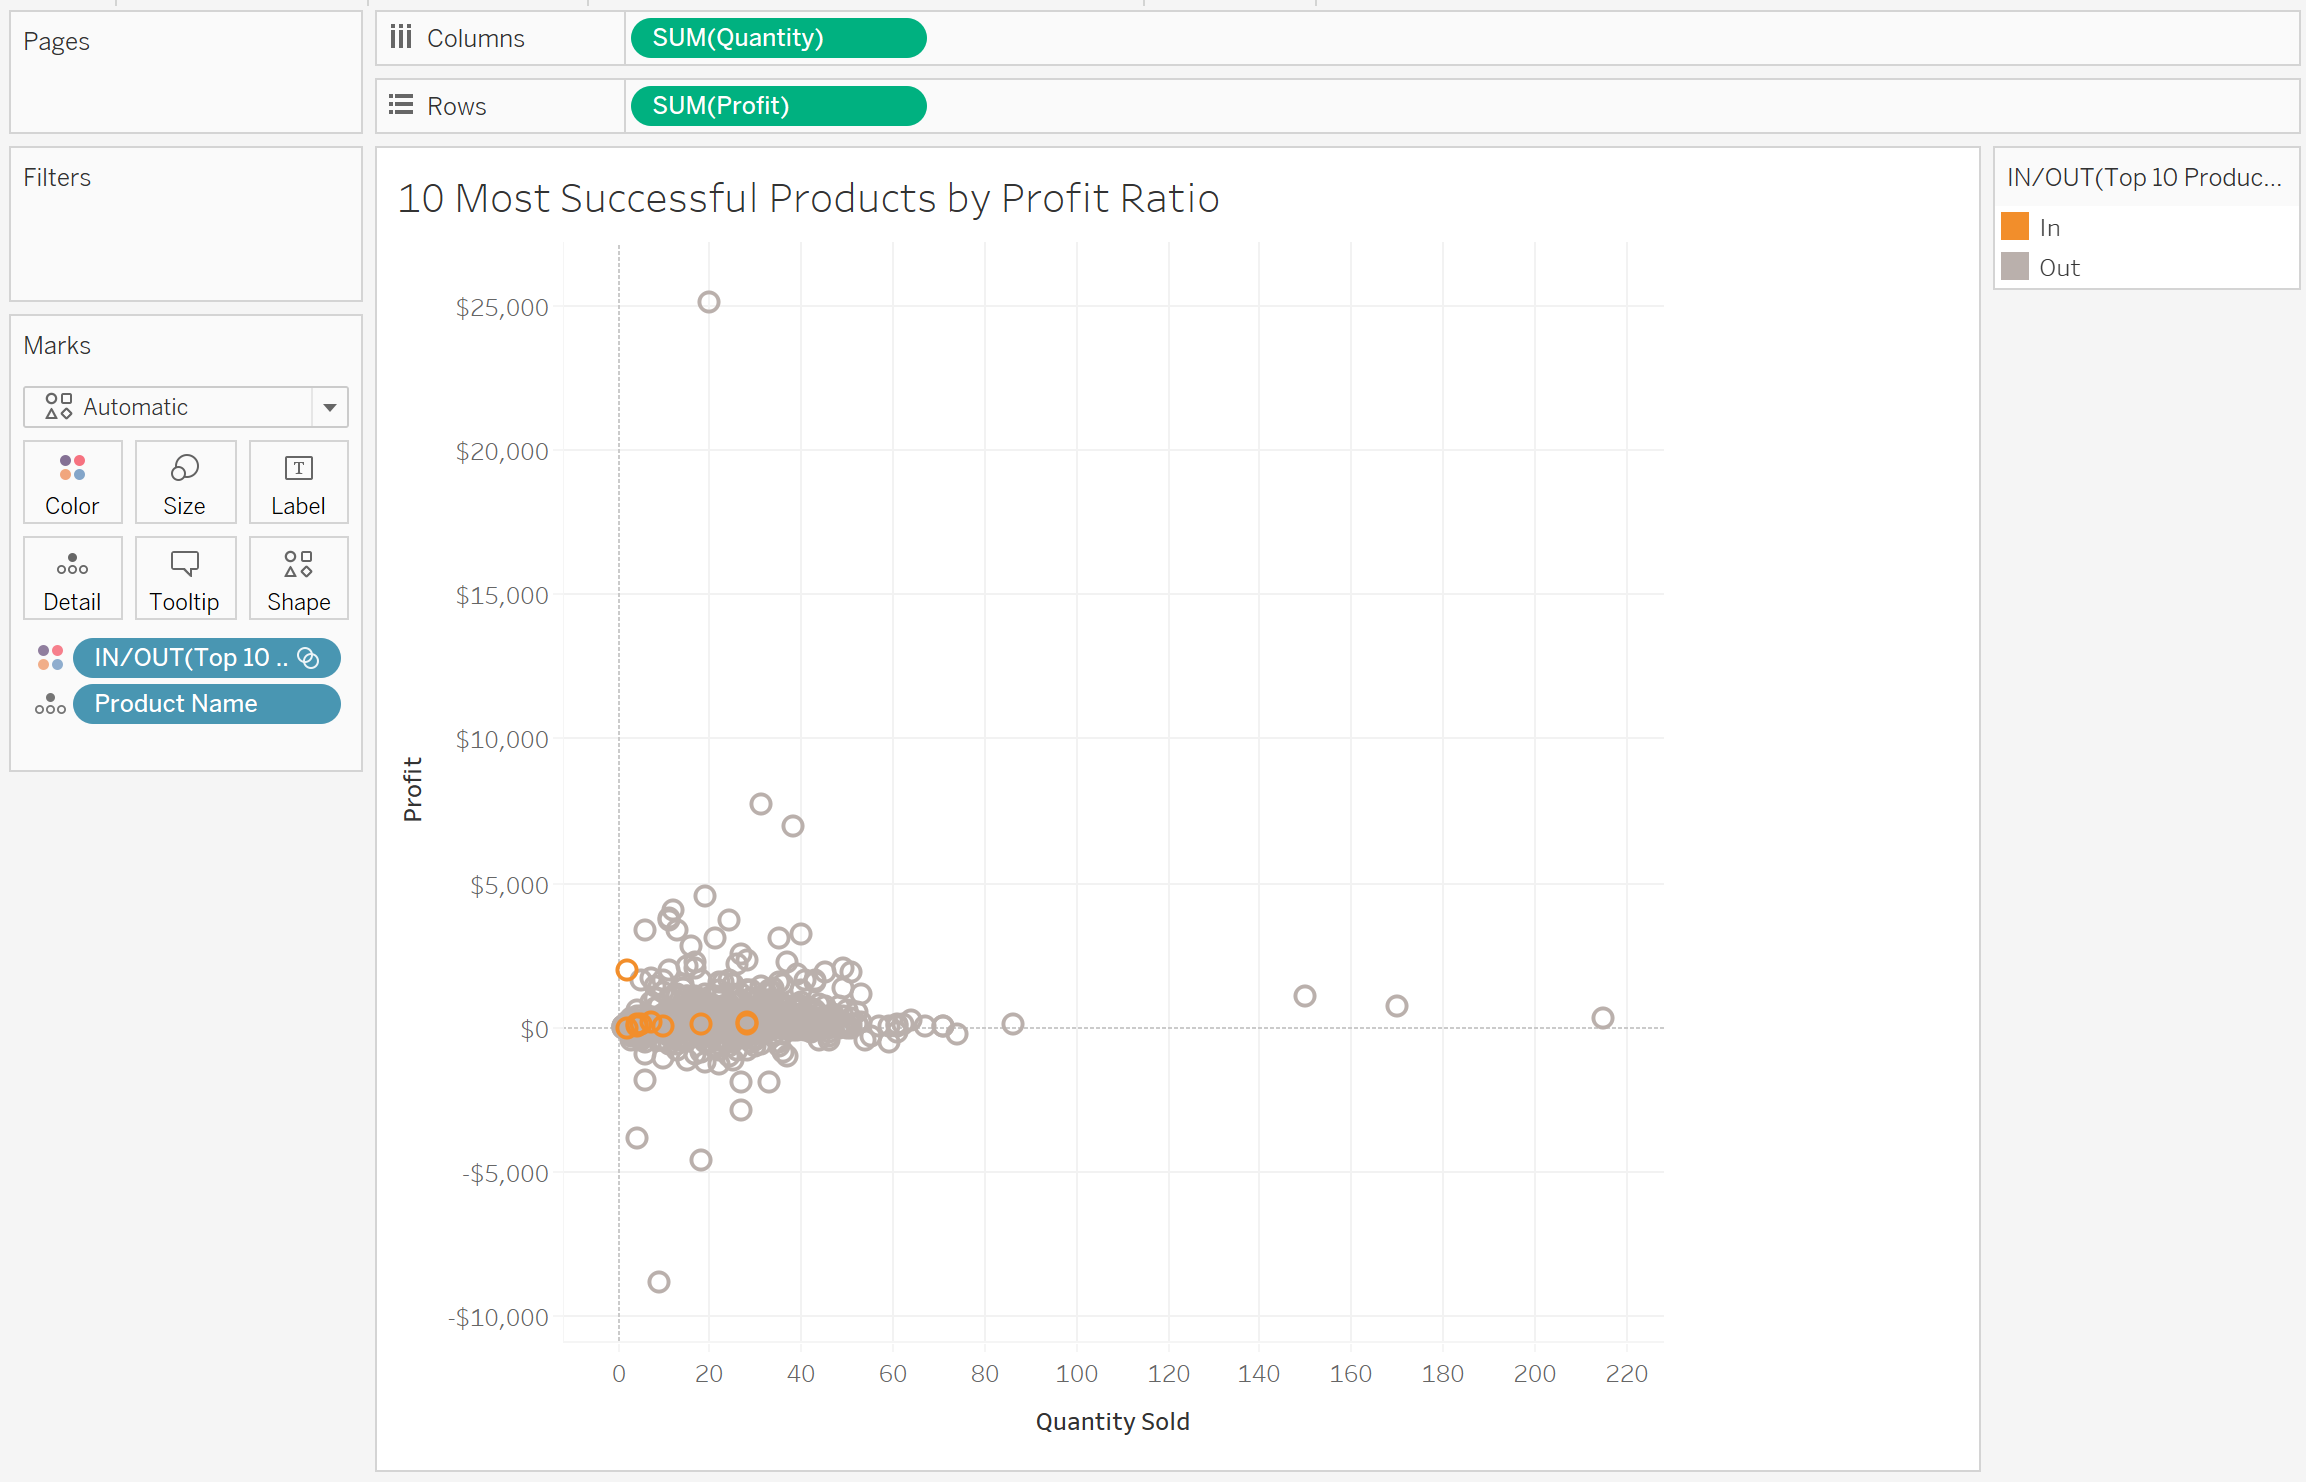Click the chart title text

coord(808,198)
